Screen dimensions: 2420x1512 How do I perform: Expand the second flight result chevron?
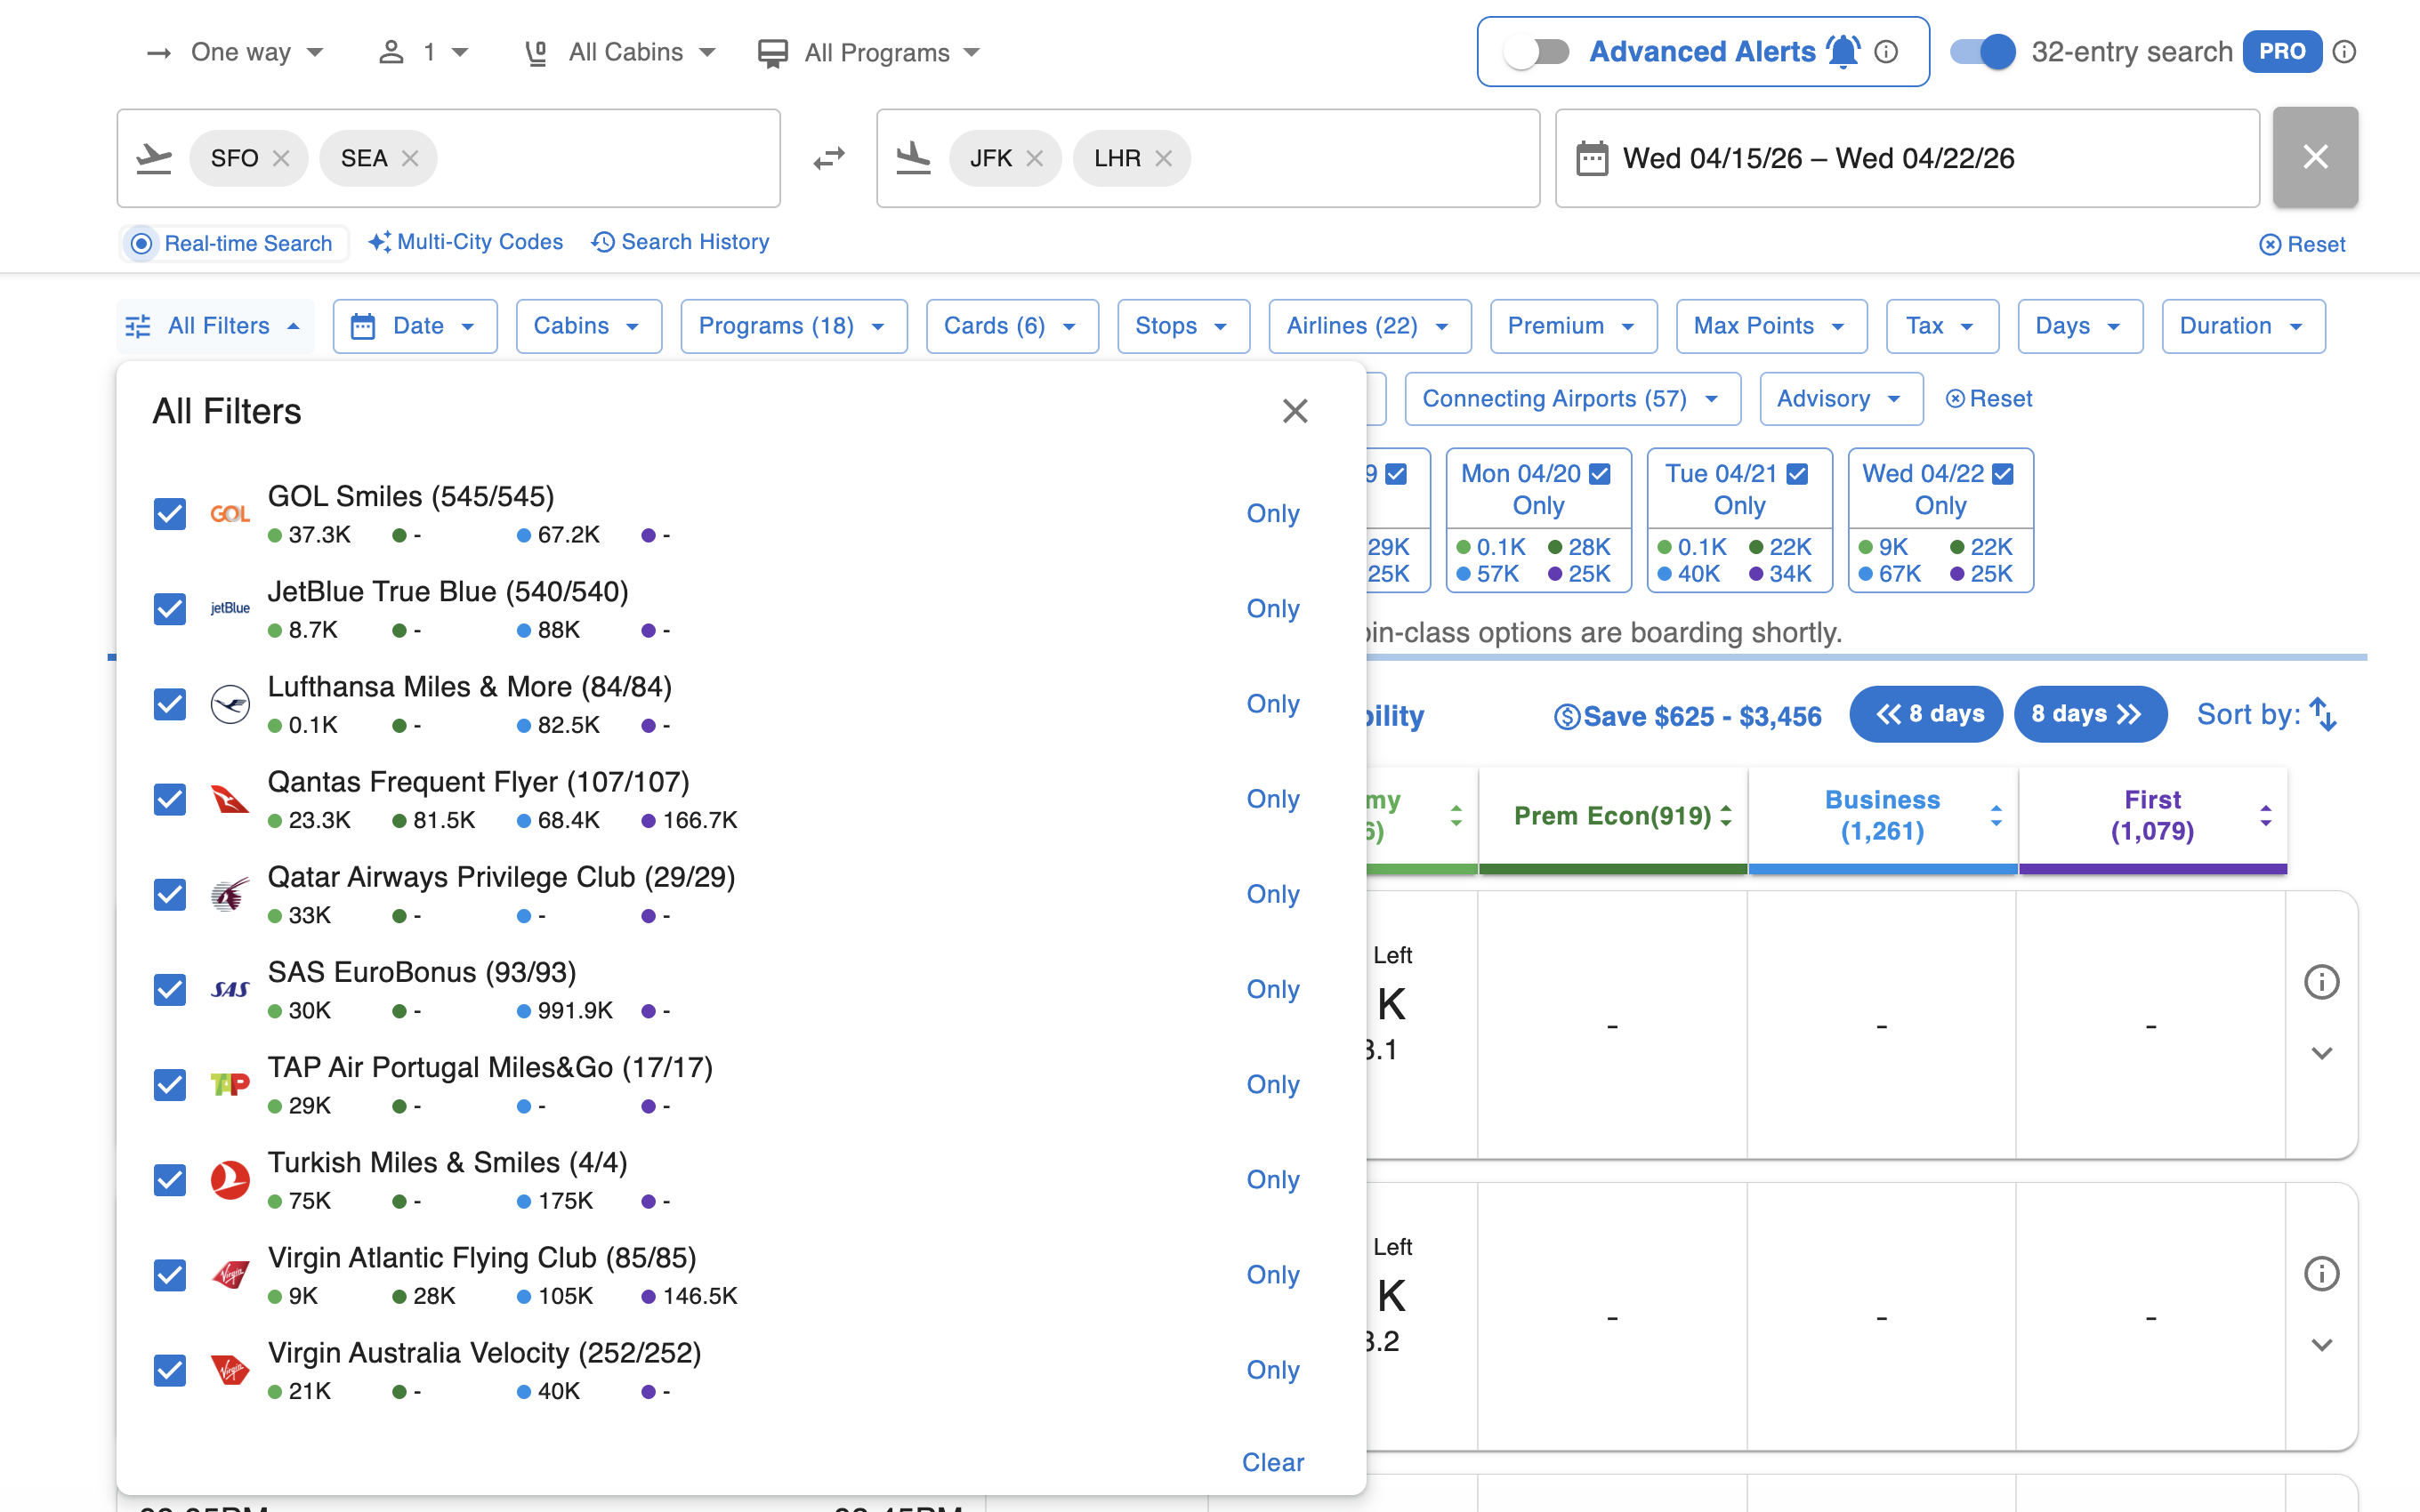2321,1345
